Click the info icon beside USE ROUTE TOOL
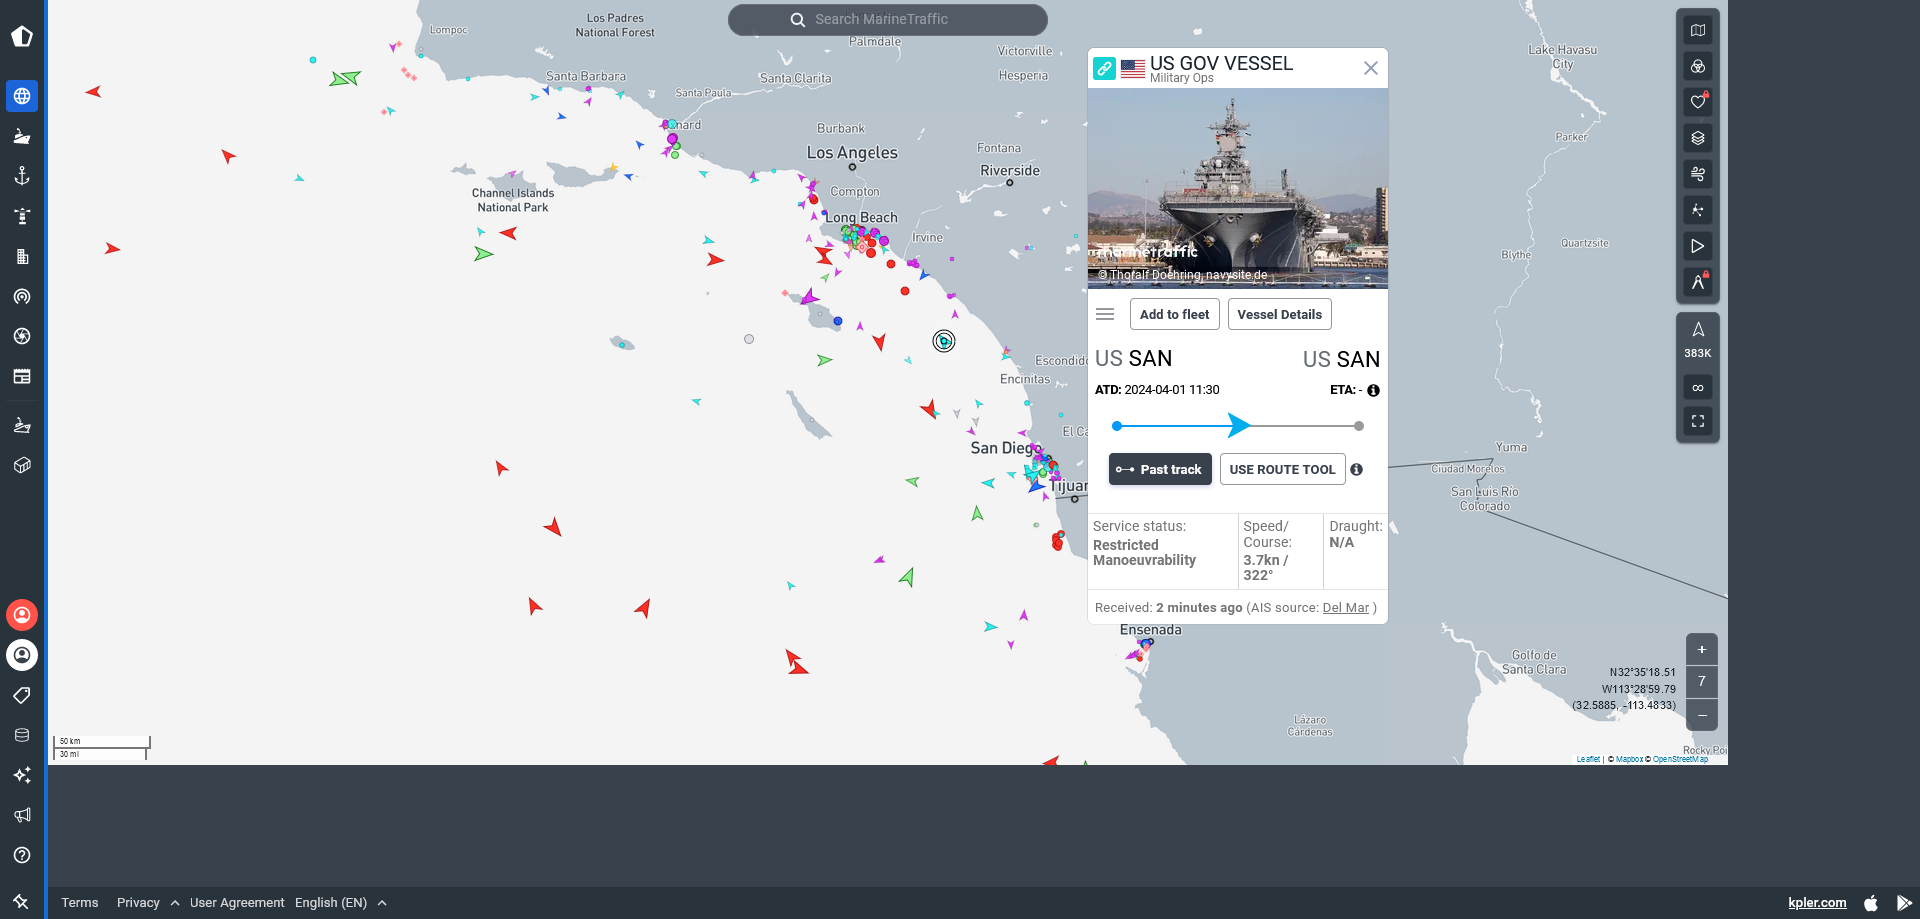 tap(1357, 469)
